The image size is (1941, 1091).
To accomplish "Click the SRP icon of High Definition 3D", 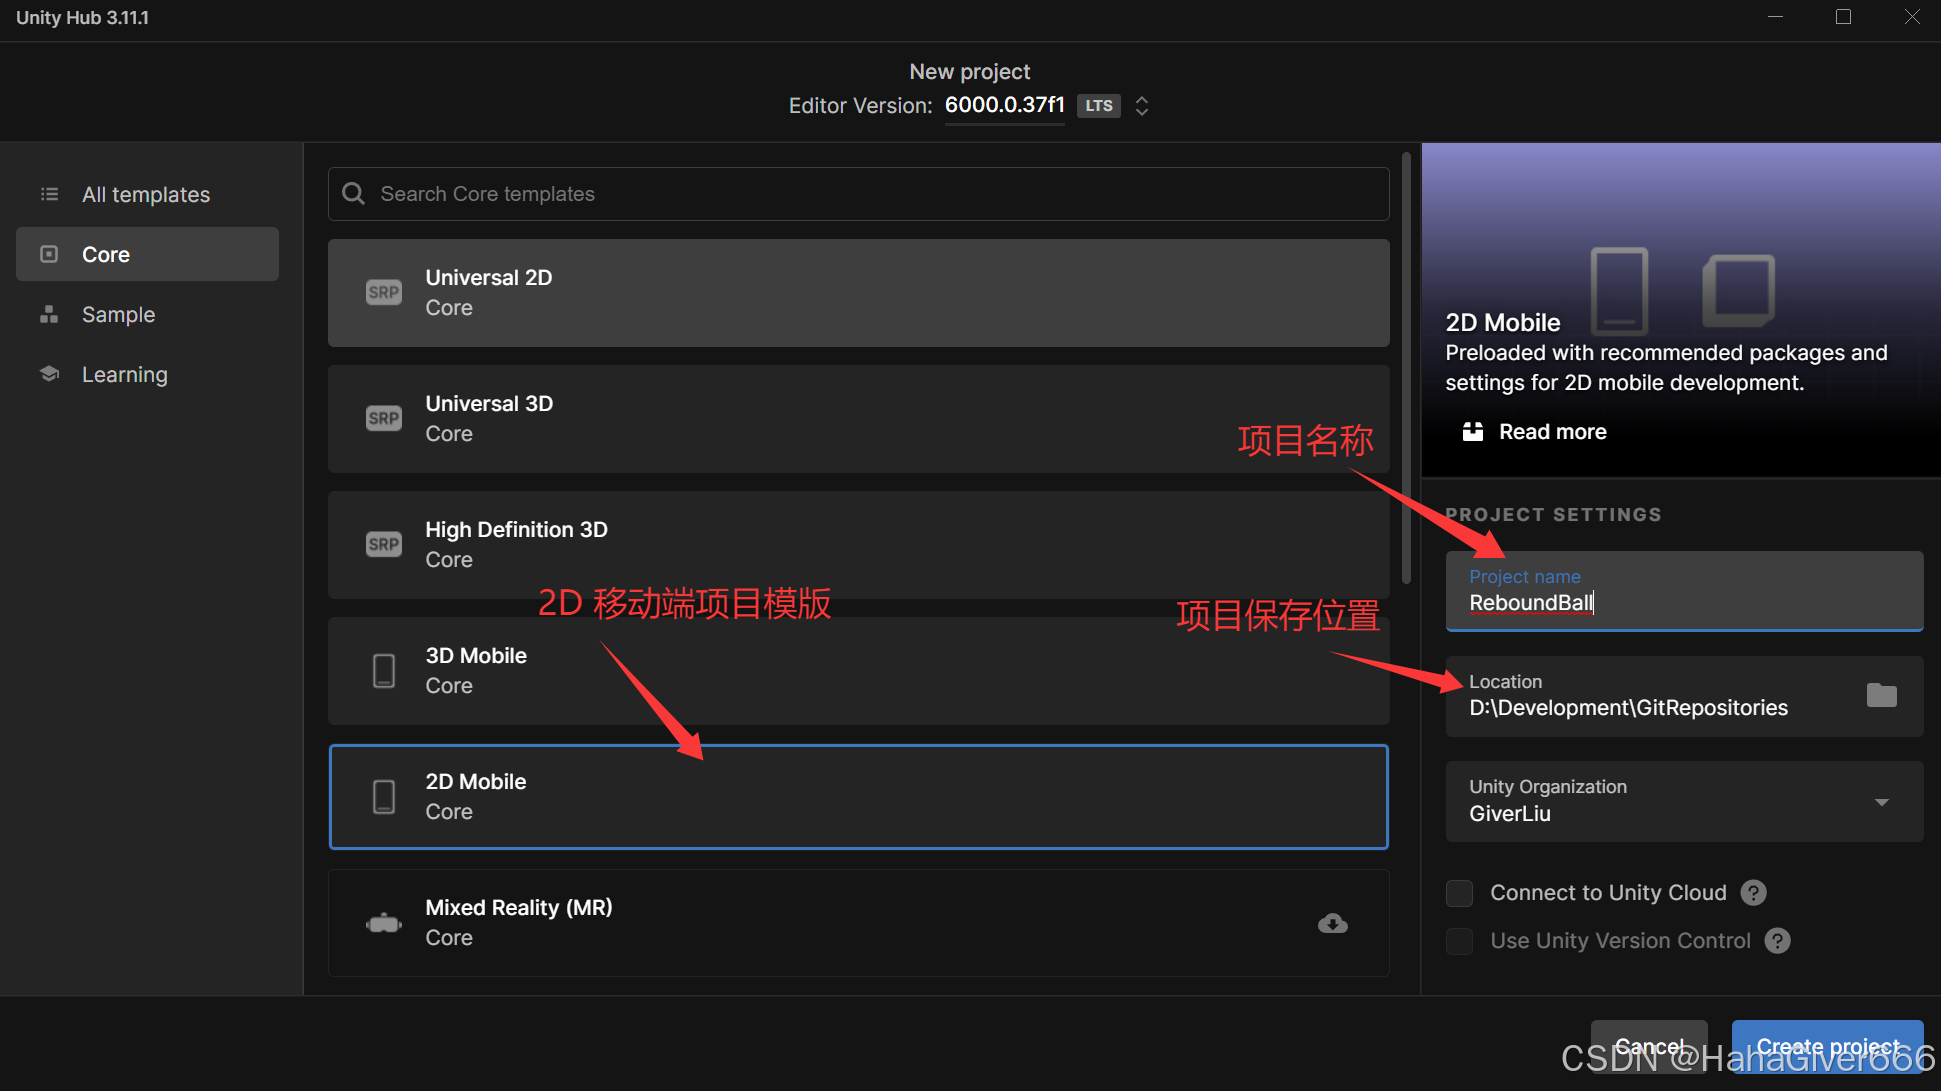I will coord(384,544).
